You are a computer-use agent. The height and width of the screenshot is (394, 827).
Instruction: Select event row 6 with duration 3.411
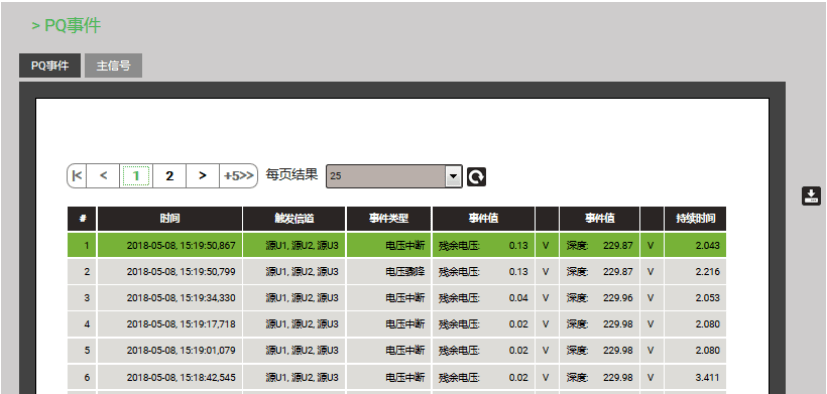tap(397, 378)
